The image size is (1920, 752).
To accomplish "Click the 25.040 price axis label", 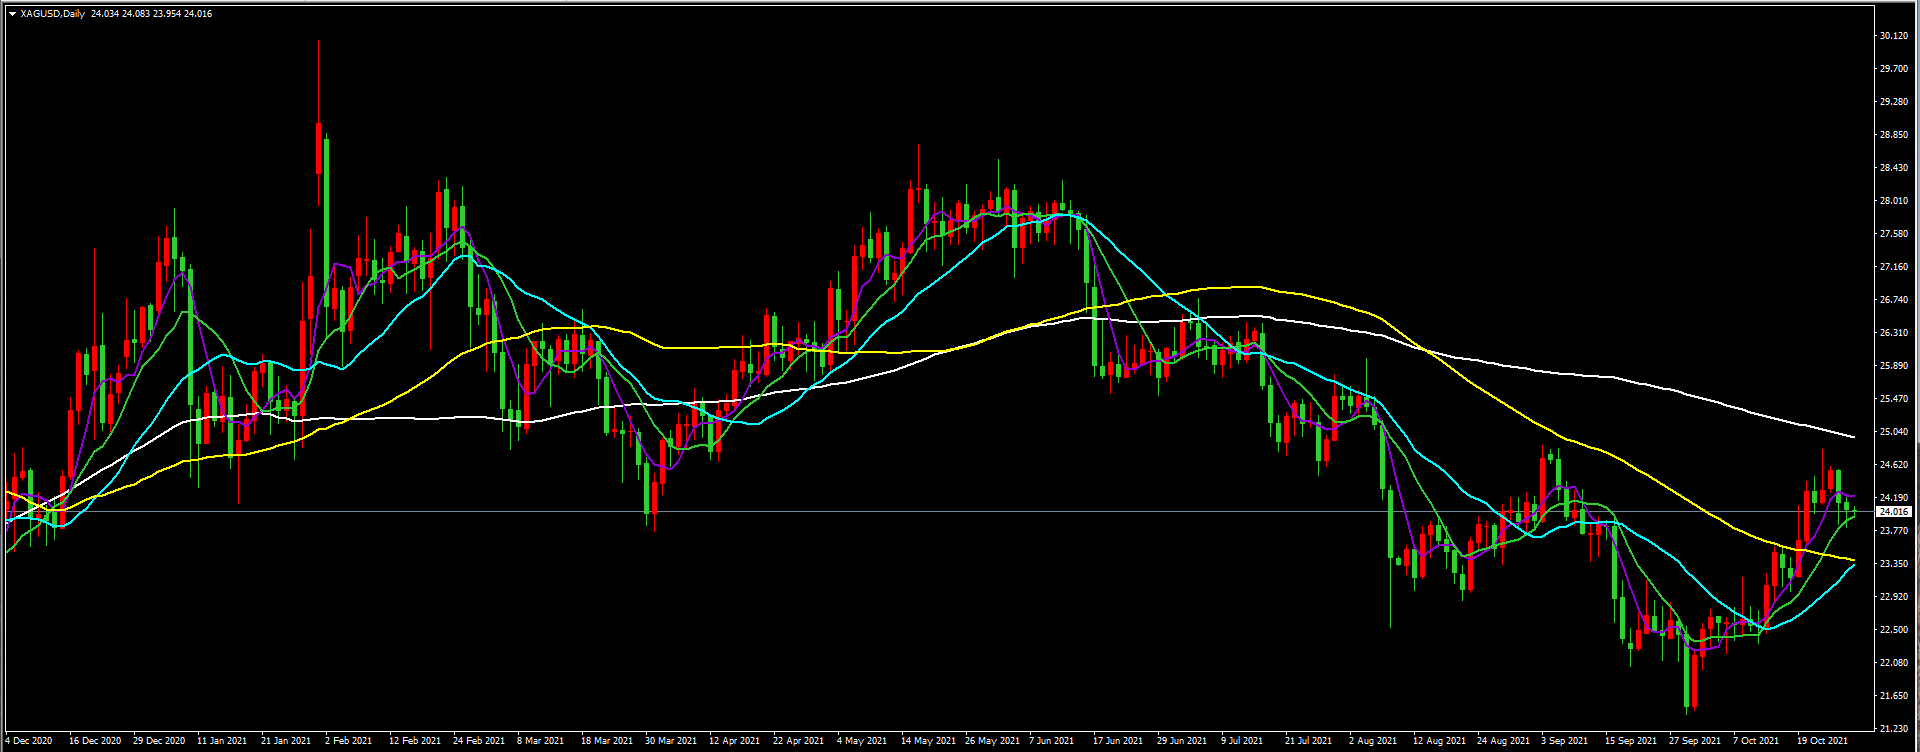I will [1892, 432].
